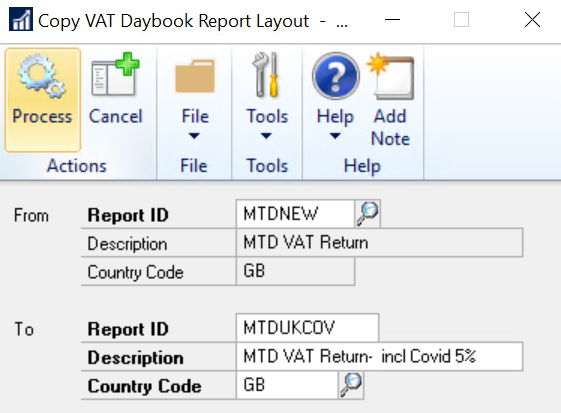Viewport: 561px width, 413px height.
Task: Open lookup beside From Report ID
Action: click(x=367, y=214)
